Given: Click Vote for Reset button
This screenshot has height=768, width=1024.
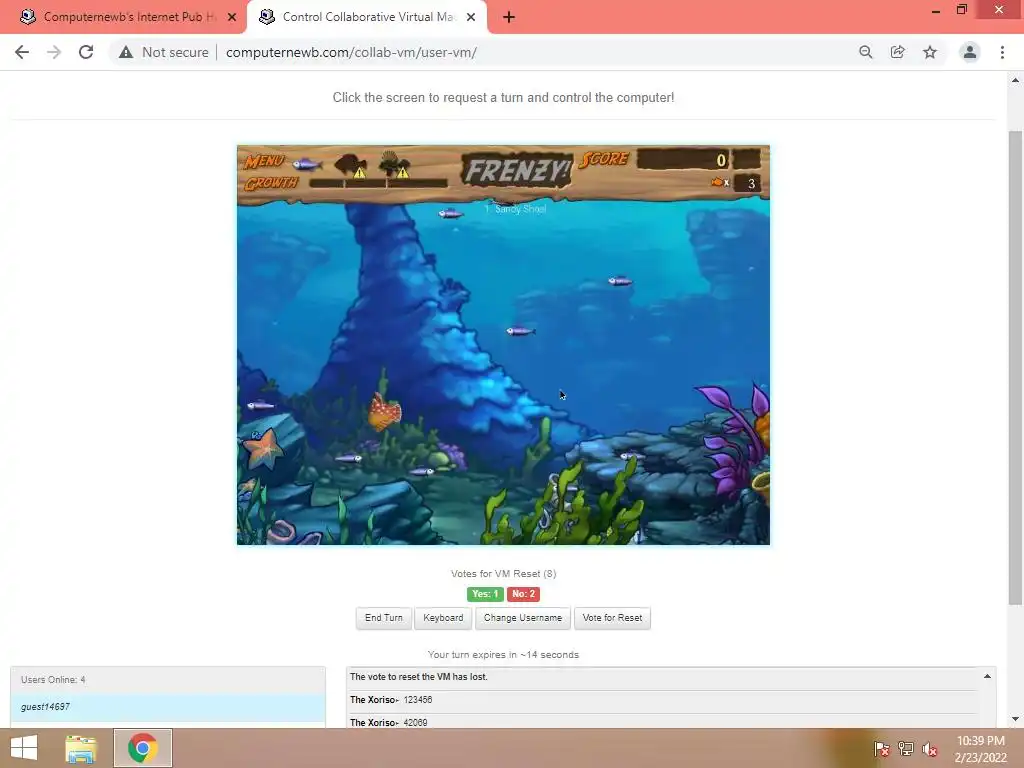Looking at the screenshot, I should [612, 618].
